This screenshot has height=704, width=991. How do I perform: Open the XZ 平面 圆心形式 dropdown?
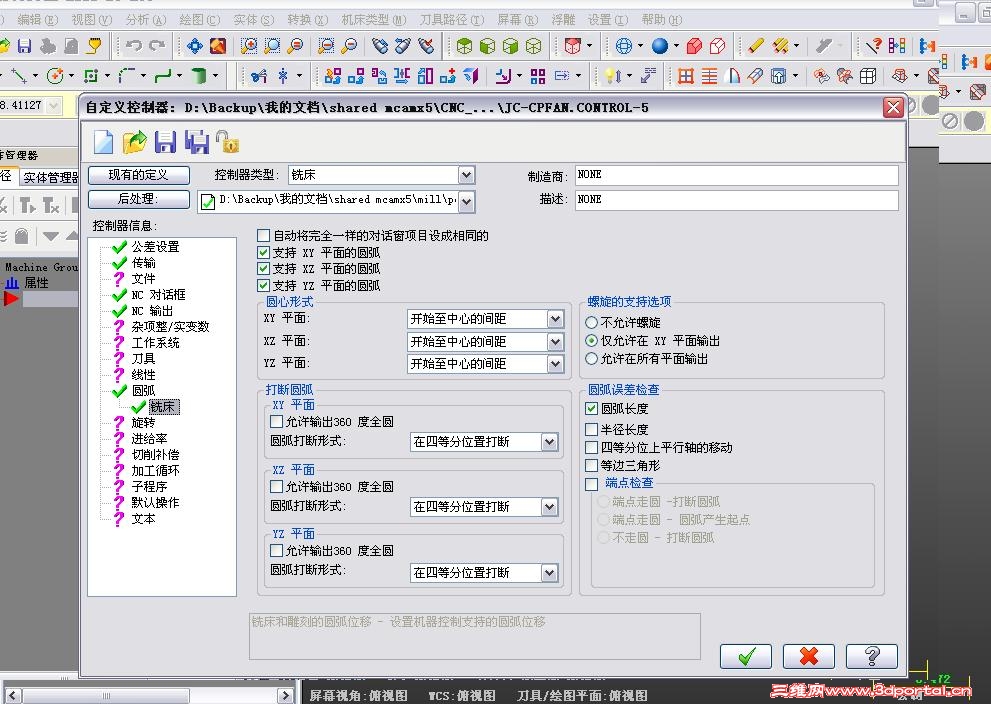coord(555,342)
